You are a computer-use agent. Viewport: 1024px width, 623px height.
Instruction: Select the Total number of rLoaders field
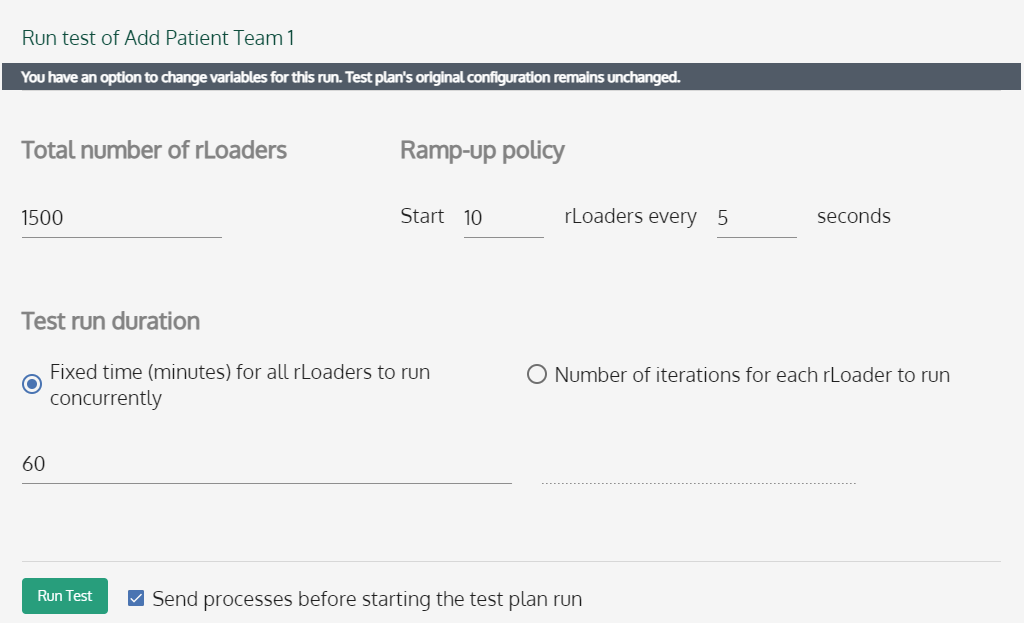[x=120, y=217]
